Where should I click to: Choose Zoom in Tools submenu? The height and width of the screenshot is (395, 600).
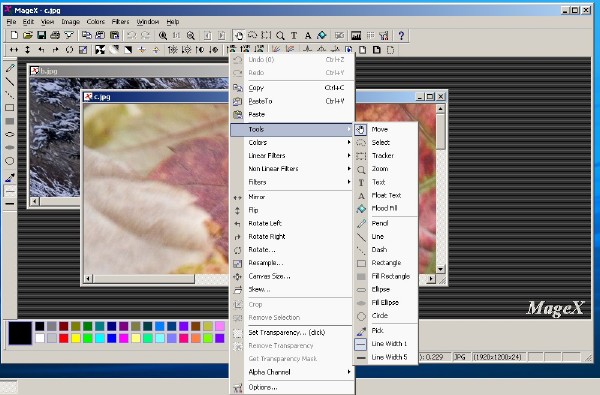click(386, 169)
